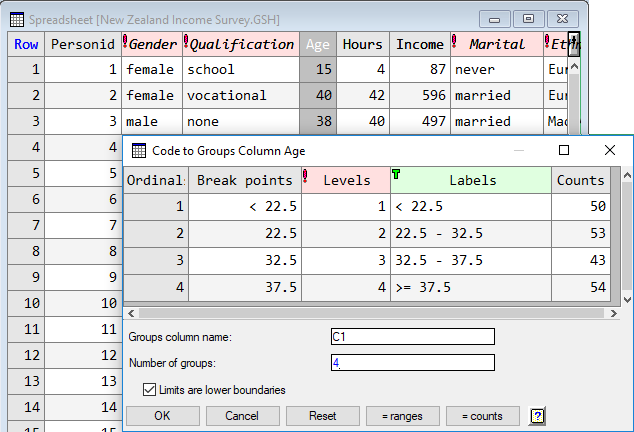Select the 22.5 break point cell

coord(245,233)
